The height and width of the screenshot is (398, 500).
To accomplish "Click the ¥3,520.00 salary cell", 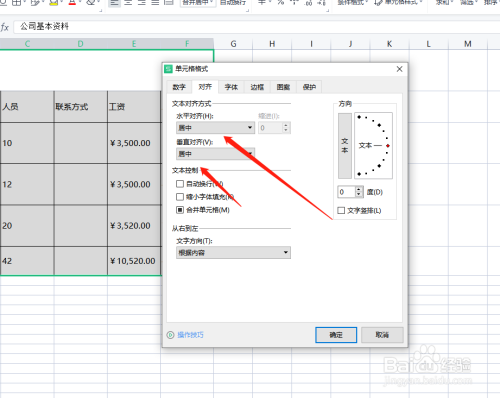I will [134, 226].
